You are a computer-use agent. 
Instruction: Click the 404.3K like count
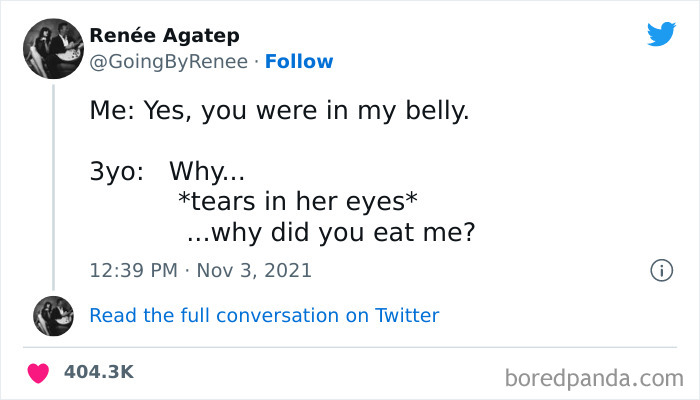click(x=98, y=371)
